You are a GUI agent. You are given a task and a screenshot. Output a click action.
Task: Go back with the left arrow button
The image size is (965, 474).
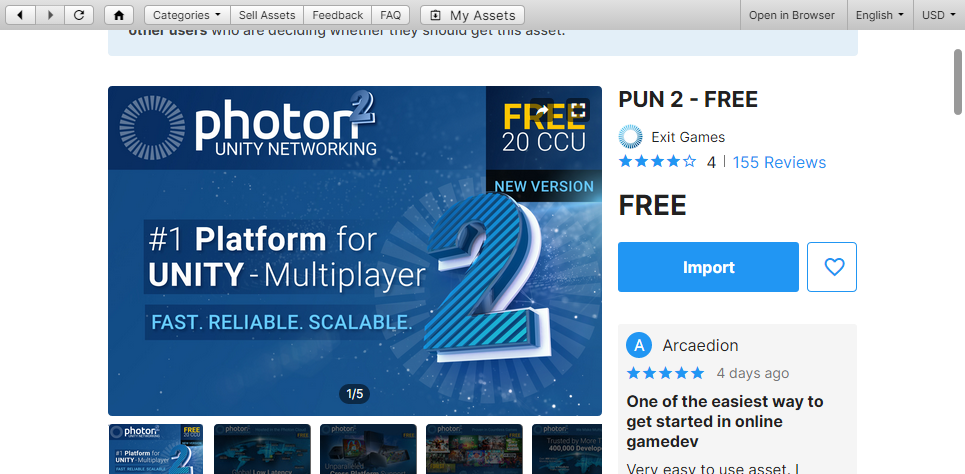point(20,15)
